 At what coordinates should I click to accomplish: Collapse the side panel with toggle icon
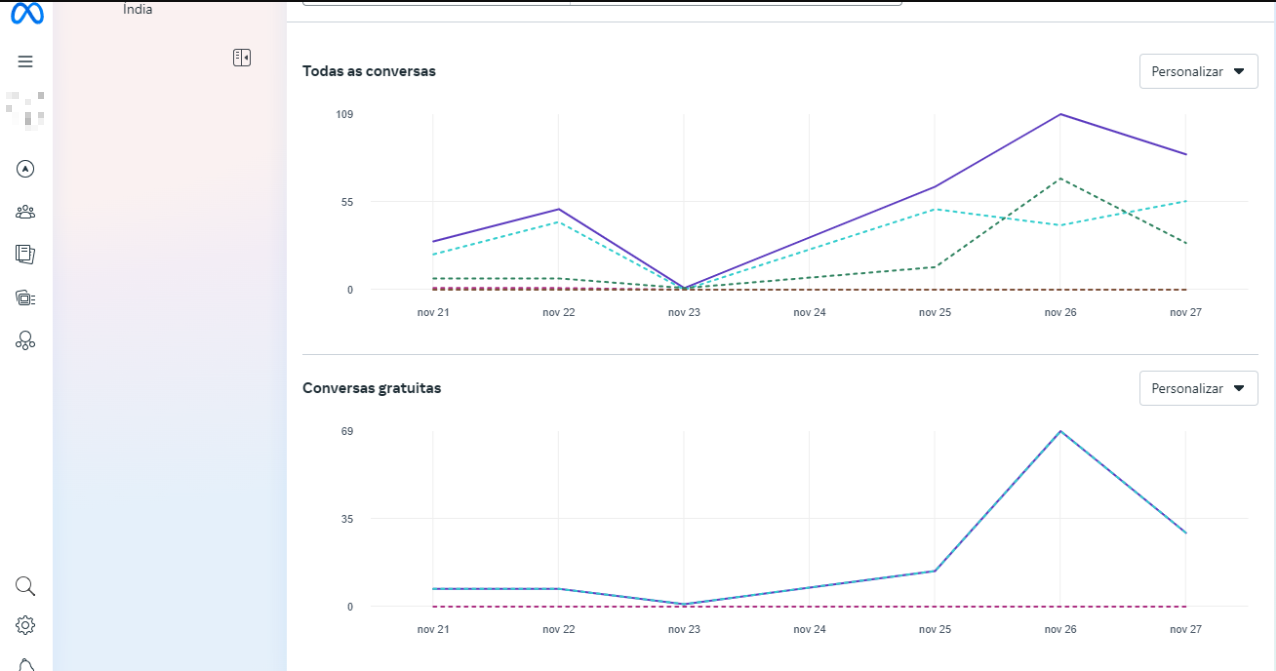tap(241, 58)
